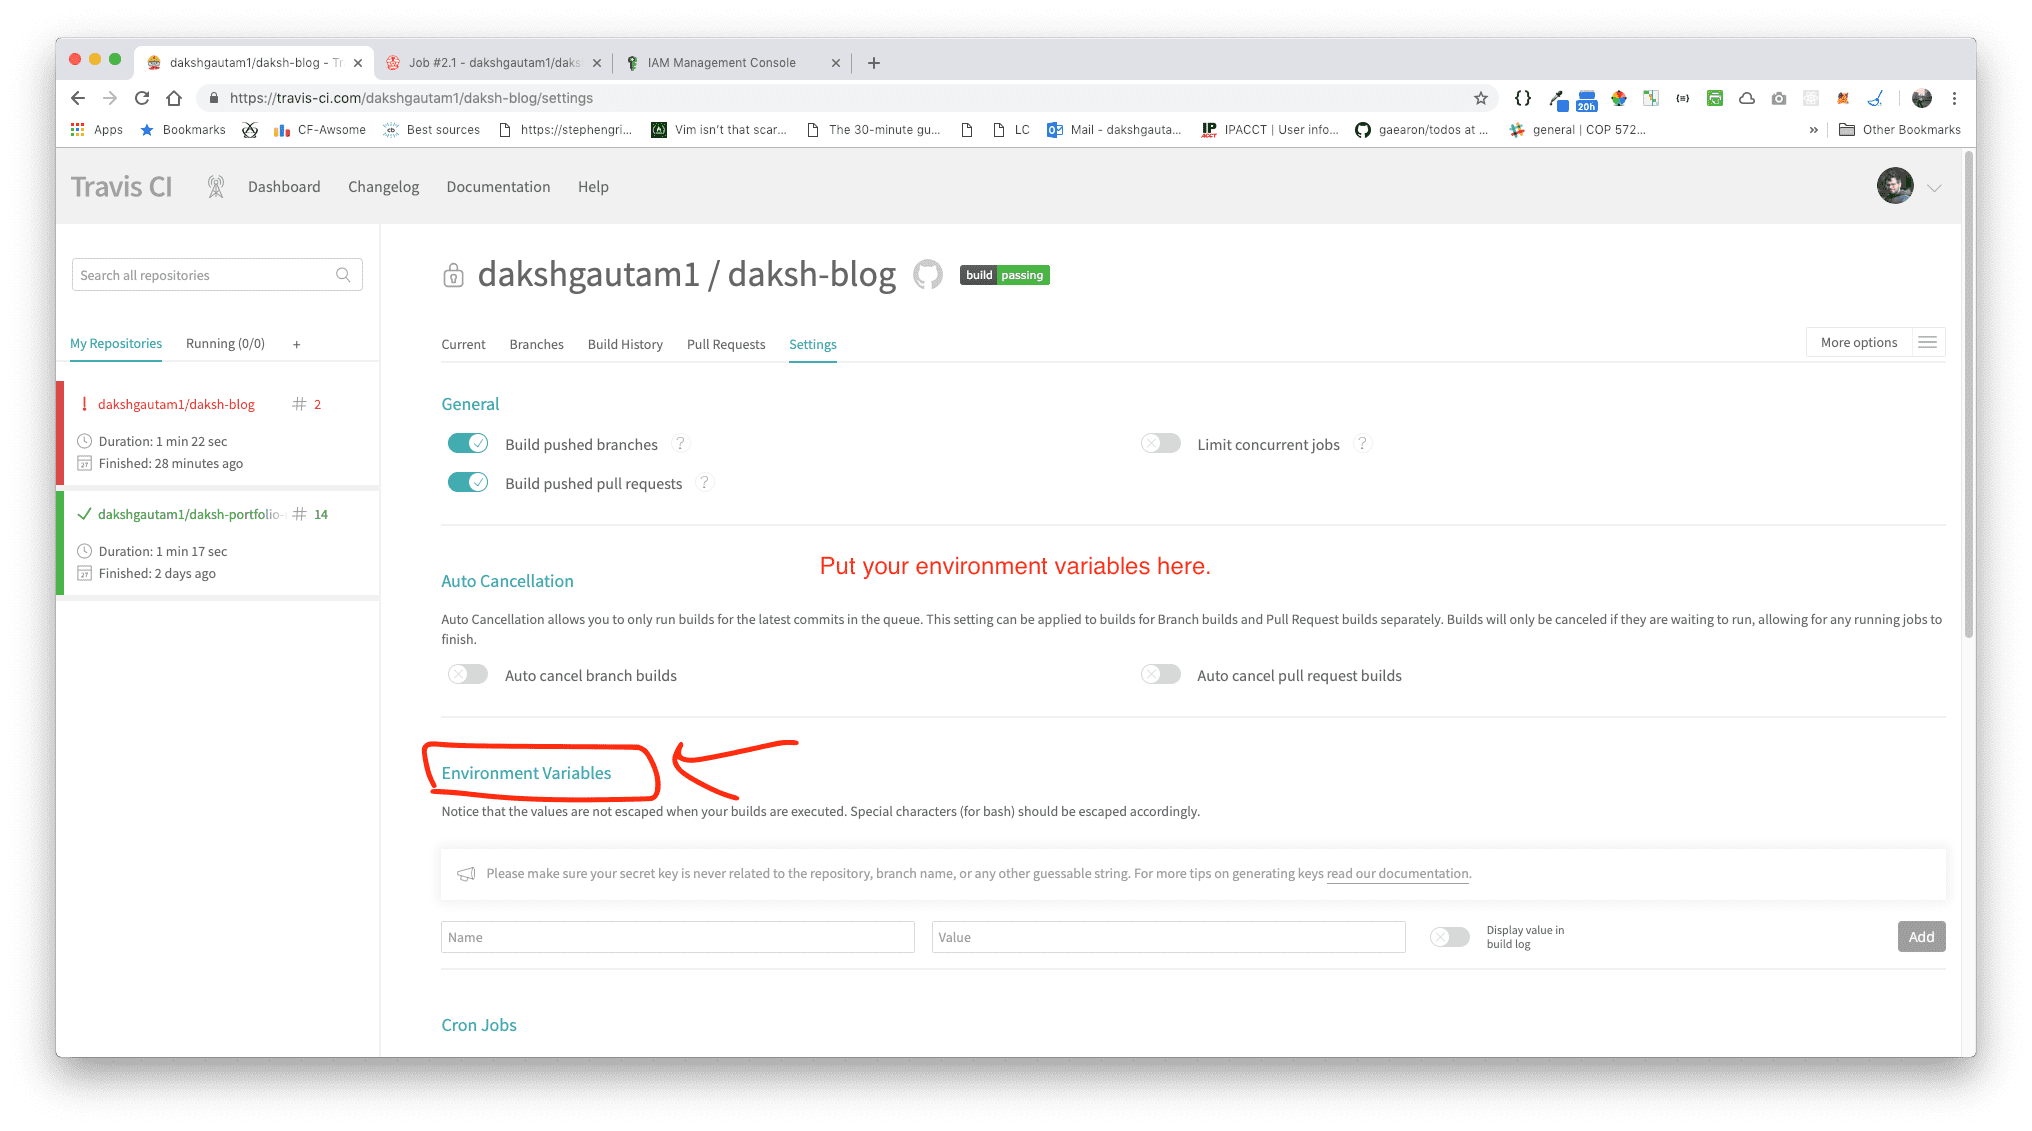Click the camera extension icon

coord(1779,98)
